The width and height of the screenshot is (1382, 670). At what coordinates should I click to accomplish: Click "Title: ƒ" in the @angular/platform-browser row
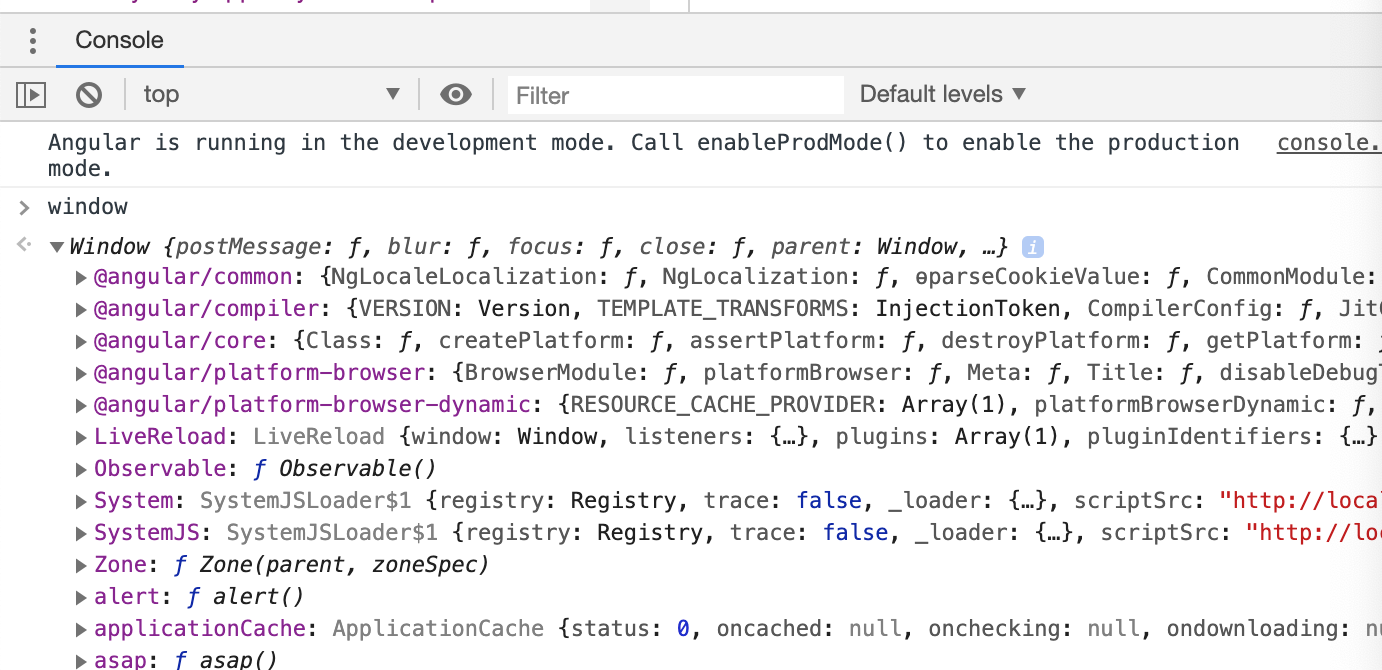[1139, 373]
